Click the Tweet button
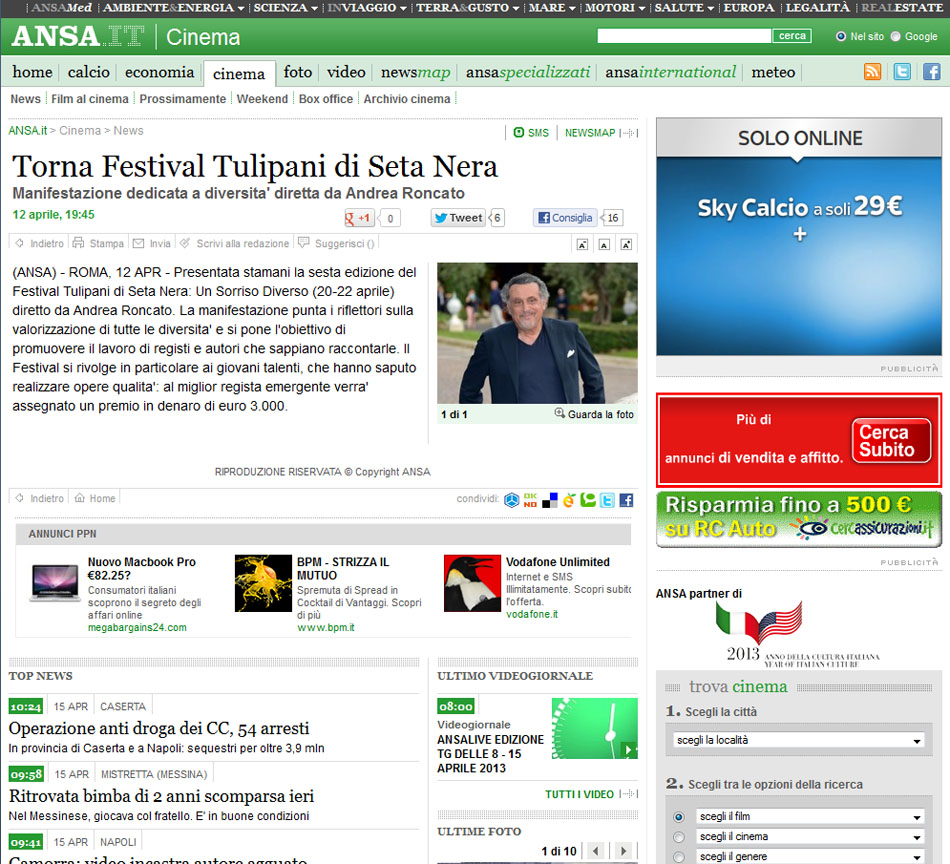Screen dimensions: 950x864 click(459, 218)
